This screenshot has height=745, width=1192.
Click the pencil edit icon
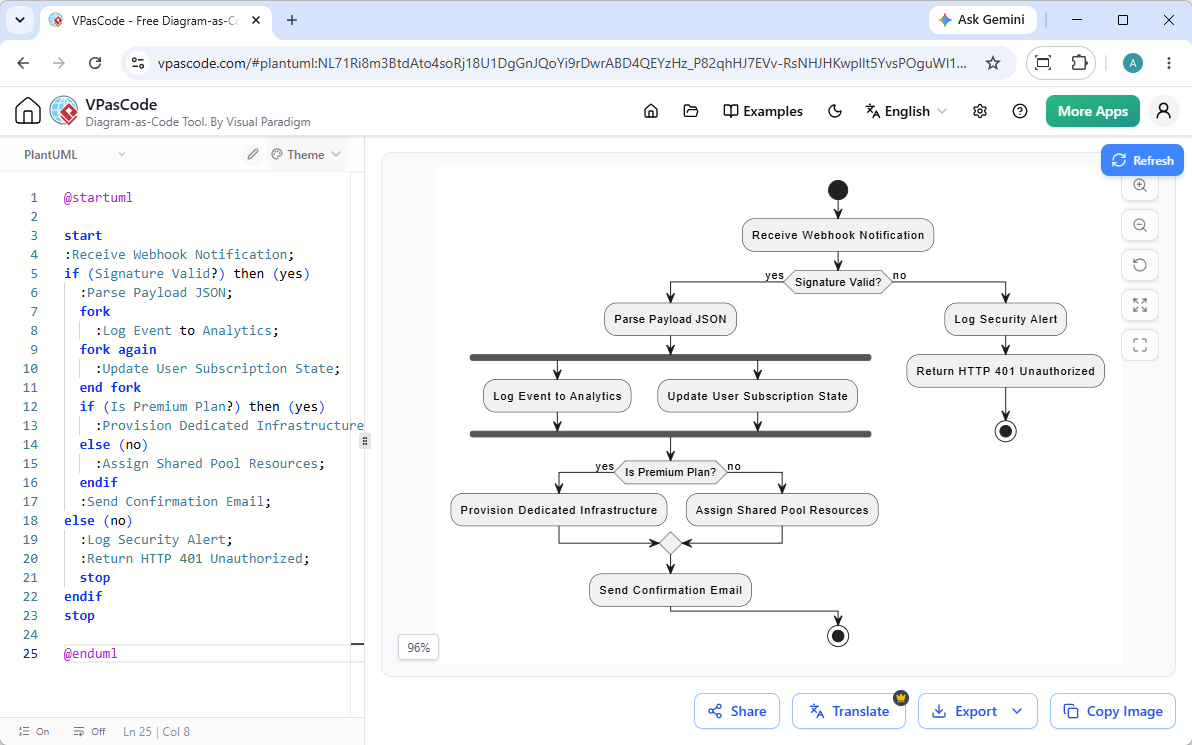click(253, 154)
